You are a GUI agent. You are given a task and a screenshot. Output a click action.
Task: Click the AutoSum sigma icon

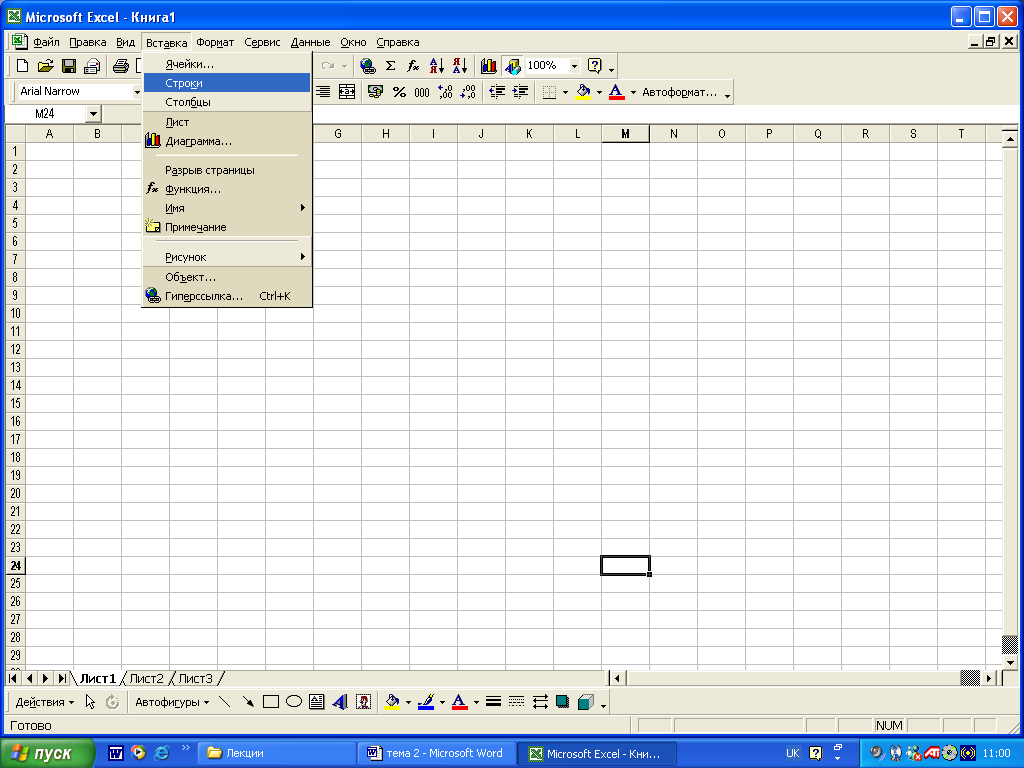391,66
